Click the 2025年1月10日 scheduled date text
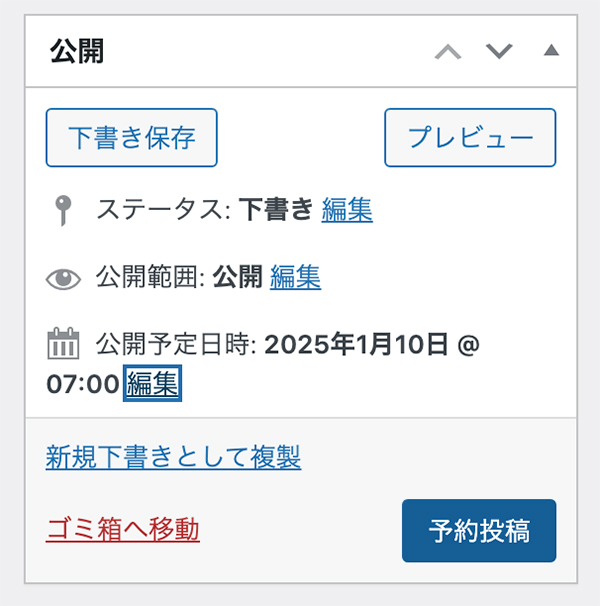 356,344
